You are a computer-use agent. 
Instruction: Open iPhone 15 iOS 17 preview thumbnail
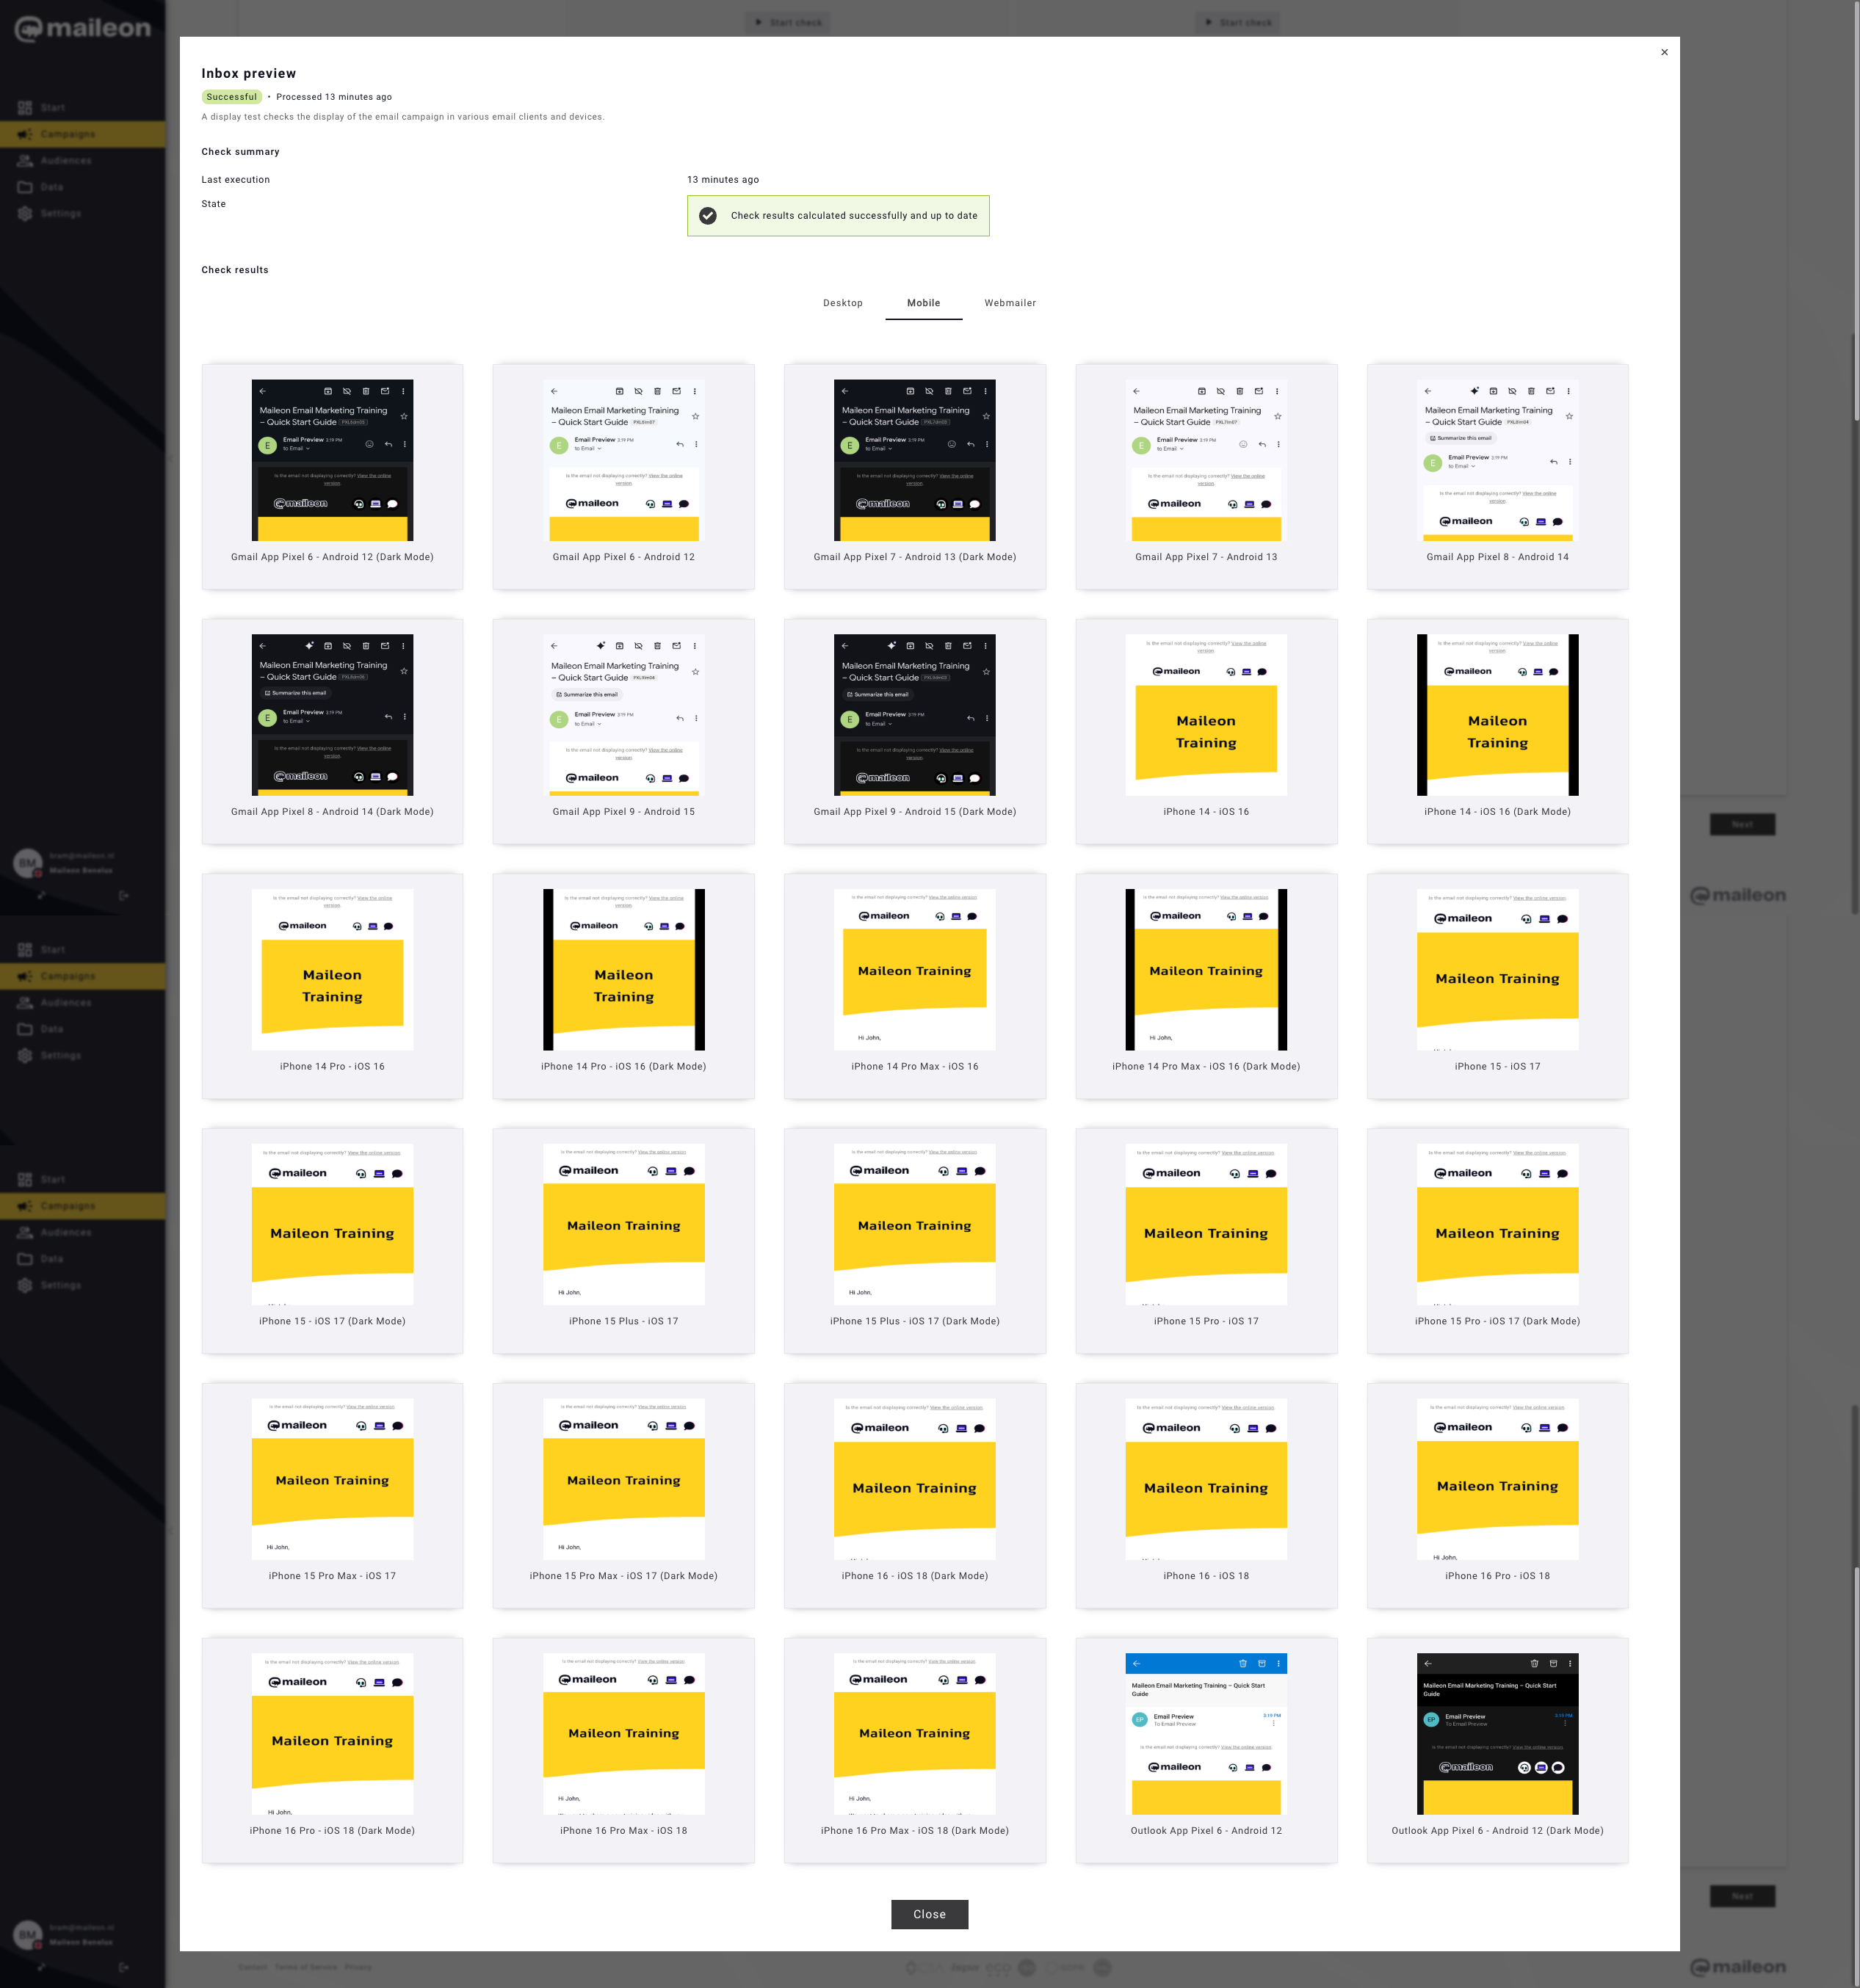(1497, 970)
